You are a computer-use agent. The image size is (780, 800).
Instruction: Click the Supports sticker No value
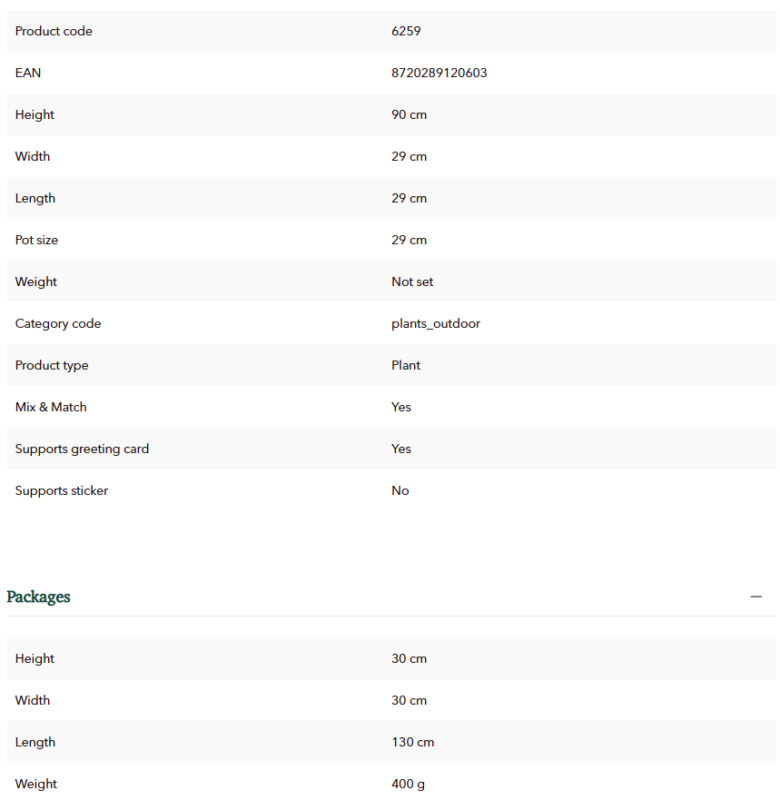click(400, 491)
